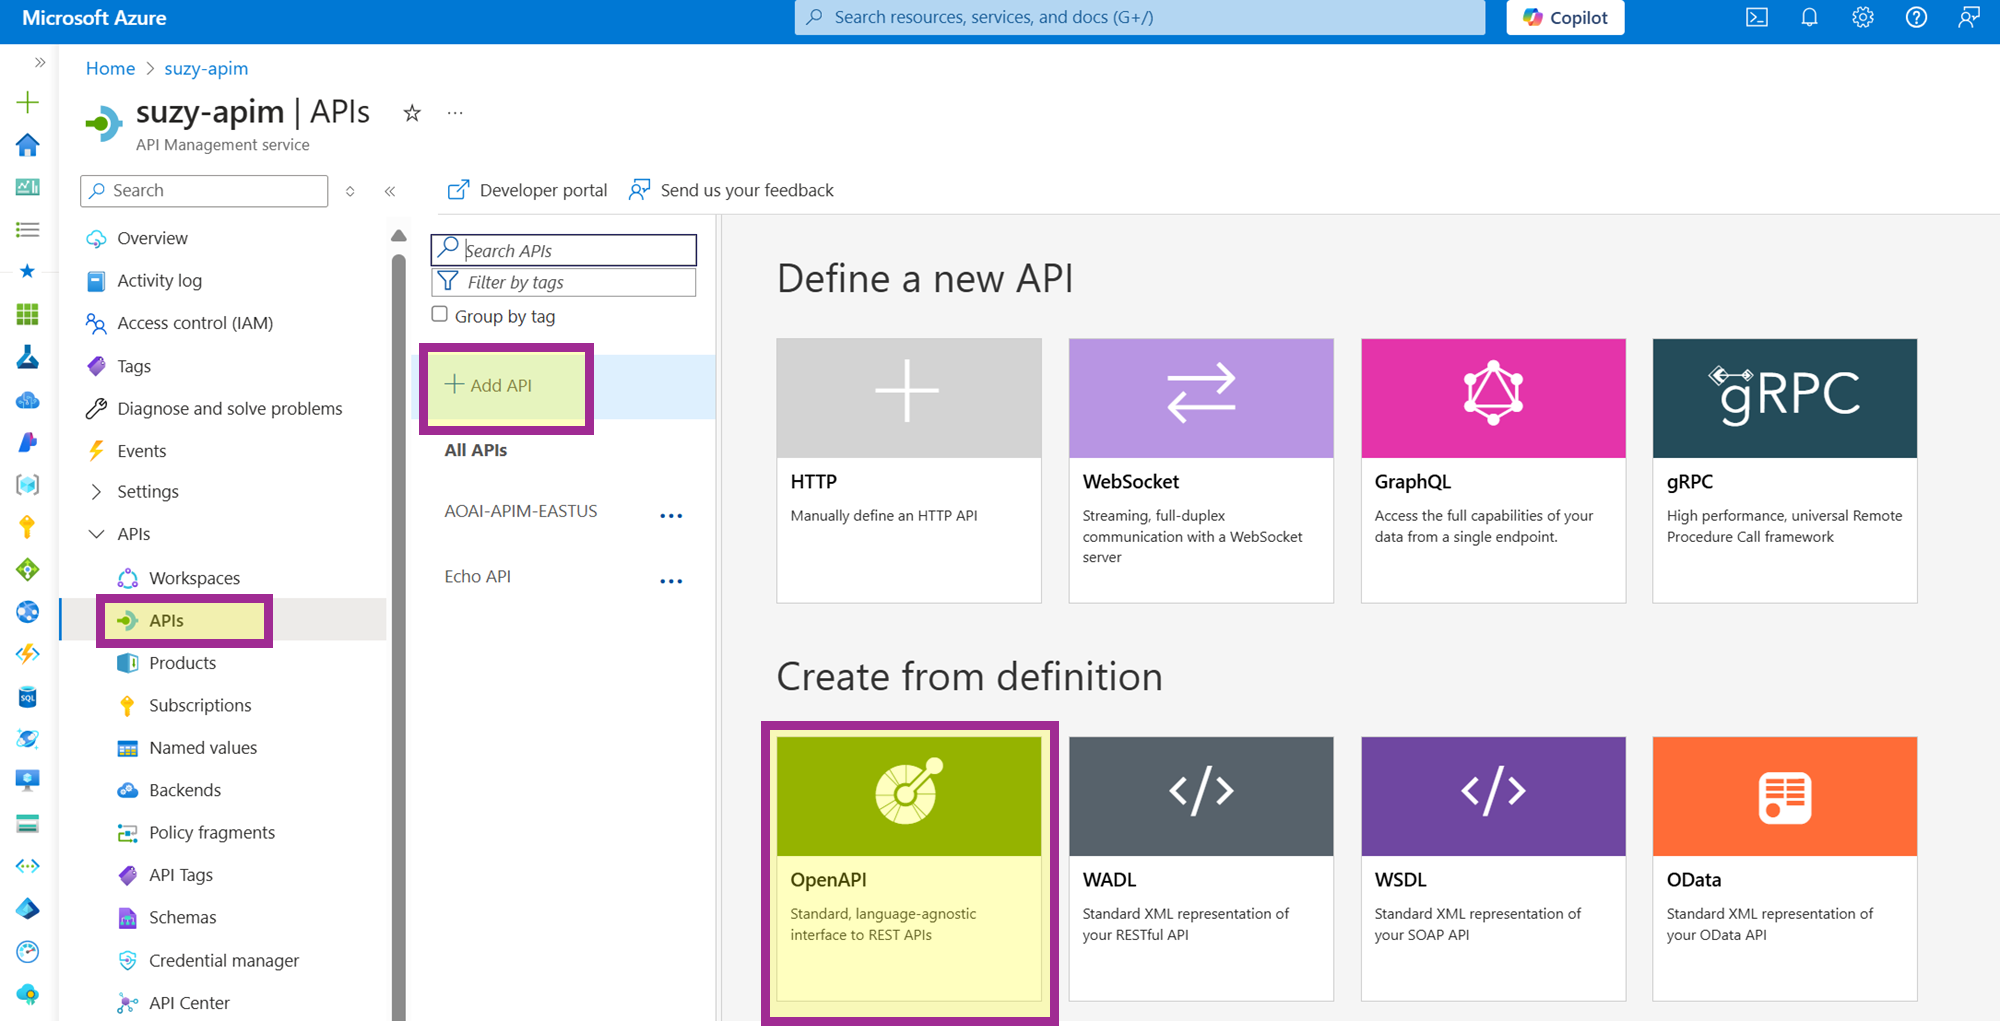Enable the Group by tag checkbox

tap(439, 315)
